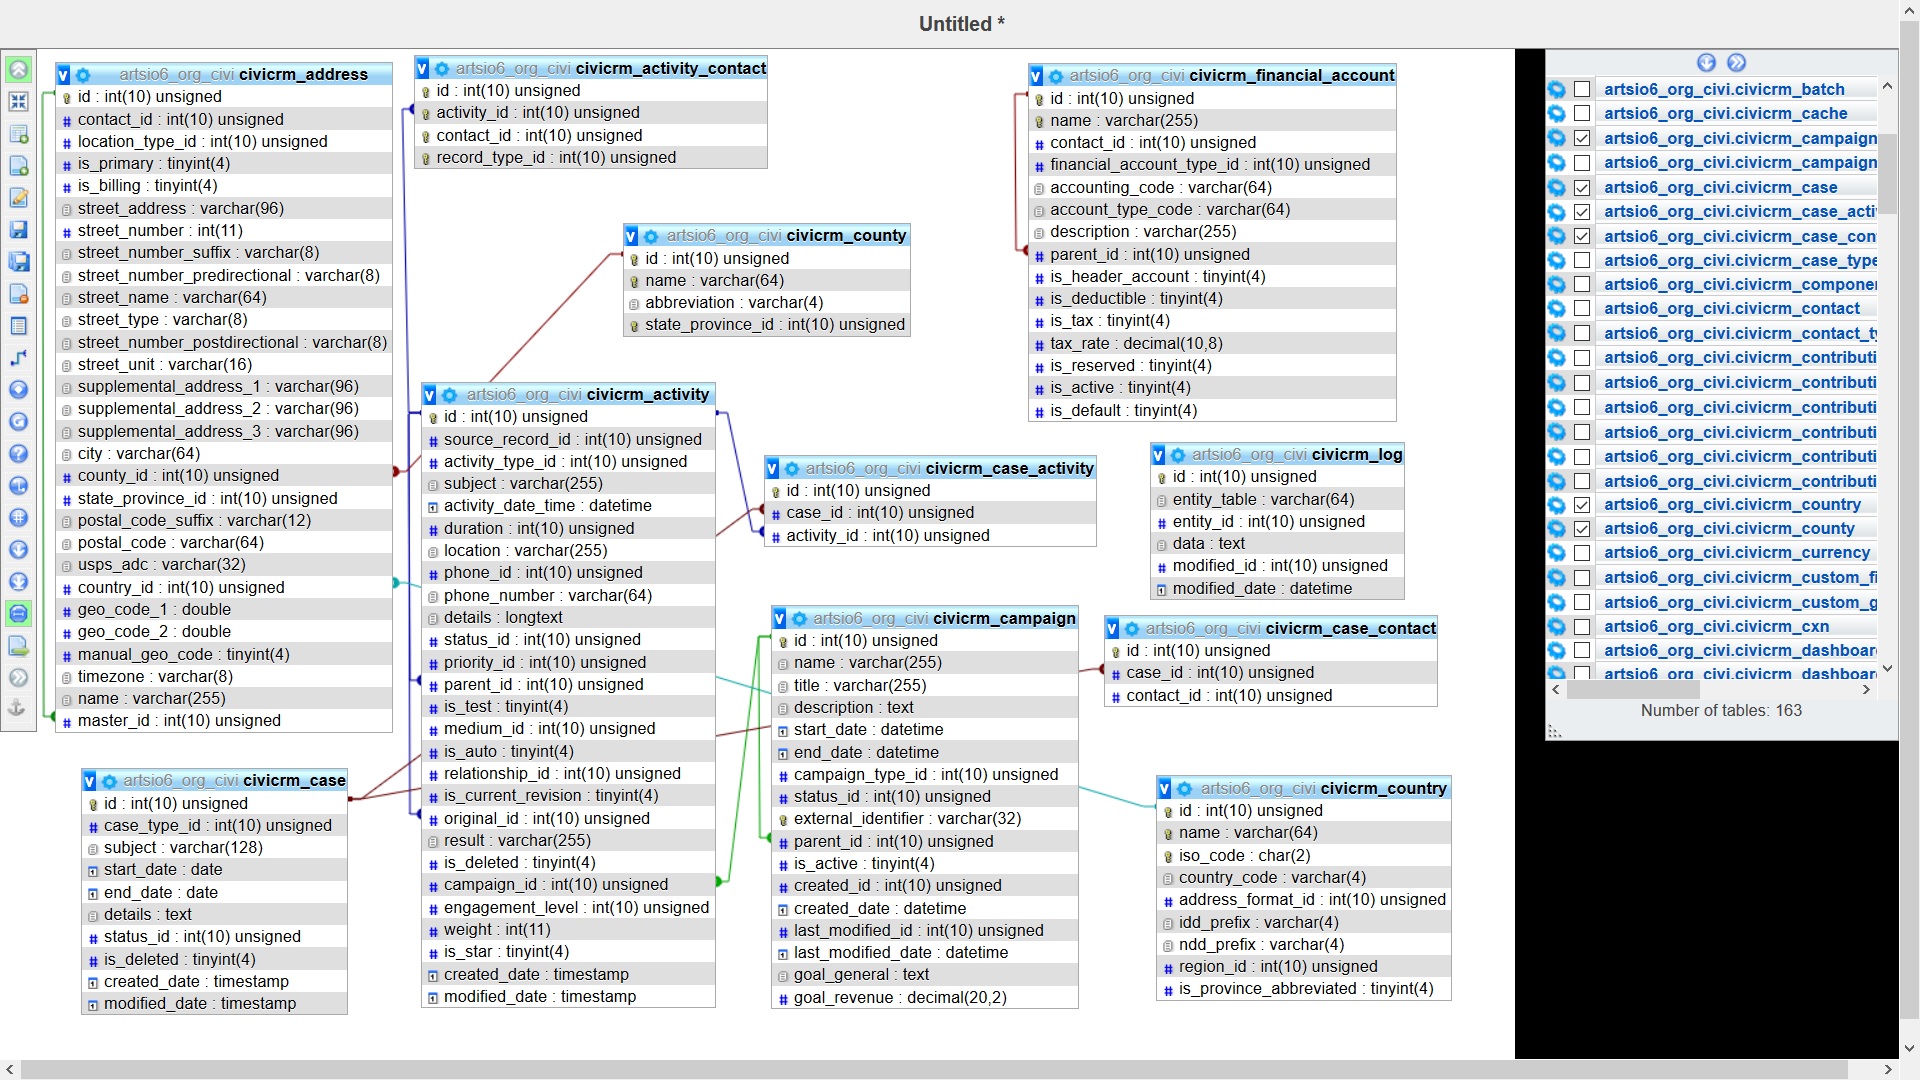Viewport: 1920px width, 1080px height.
Task: Click the Reload designer icon
Action: click(18, 422)
